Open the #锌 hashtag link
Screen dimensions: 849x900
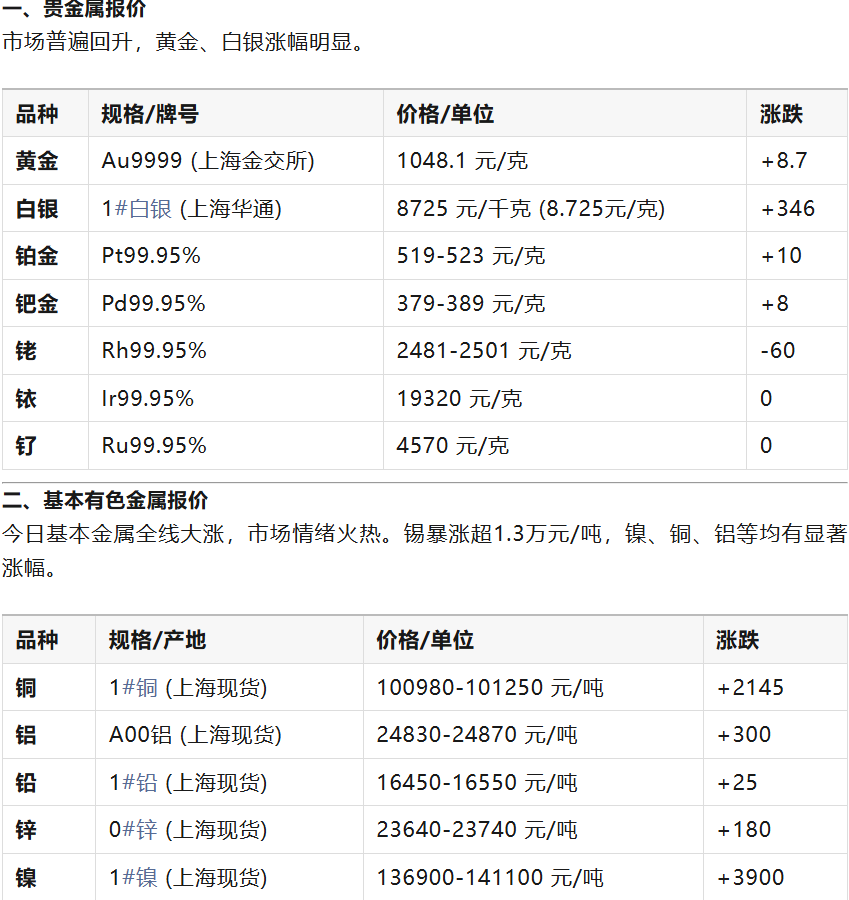140,830
